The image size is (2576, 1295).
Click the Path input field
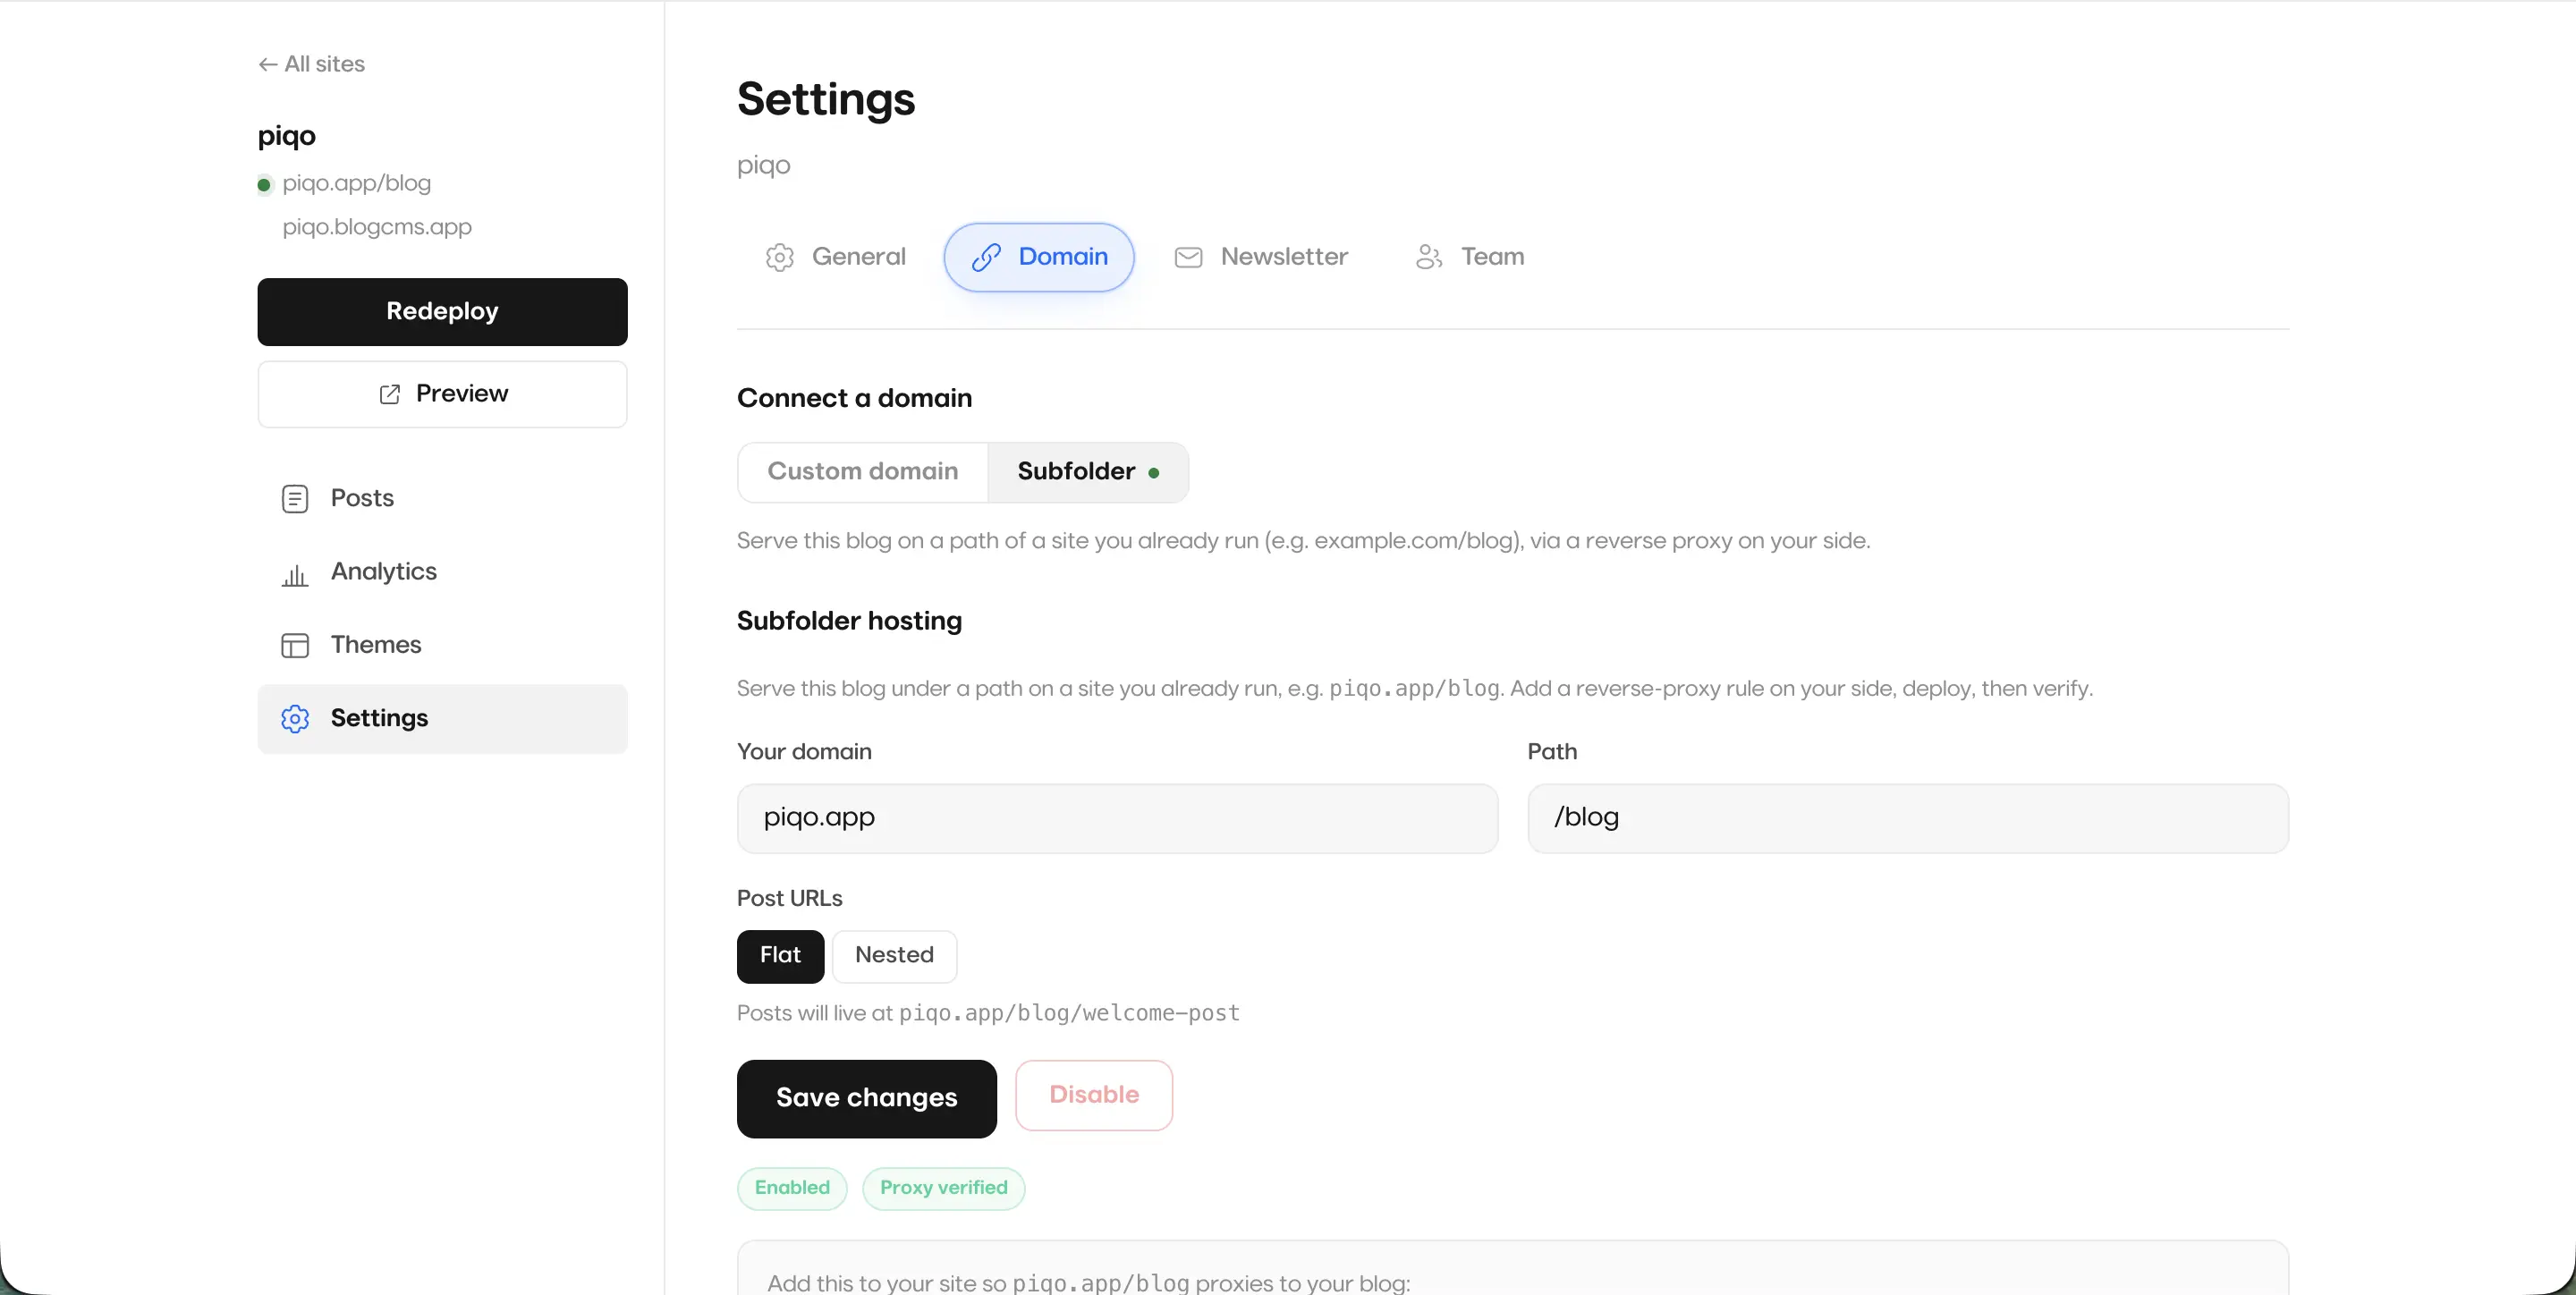pyautogui.click(x=1908, y=818)
